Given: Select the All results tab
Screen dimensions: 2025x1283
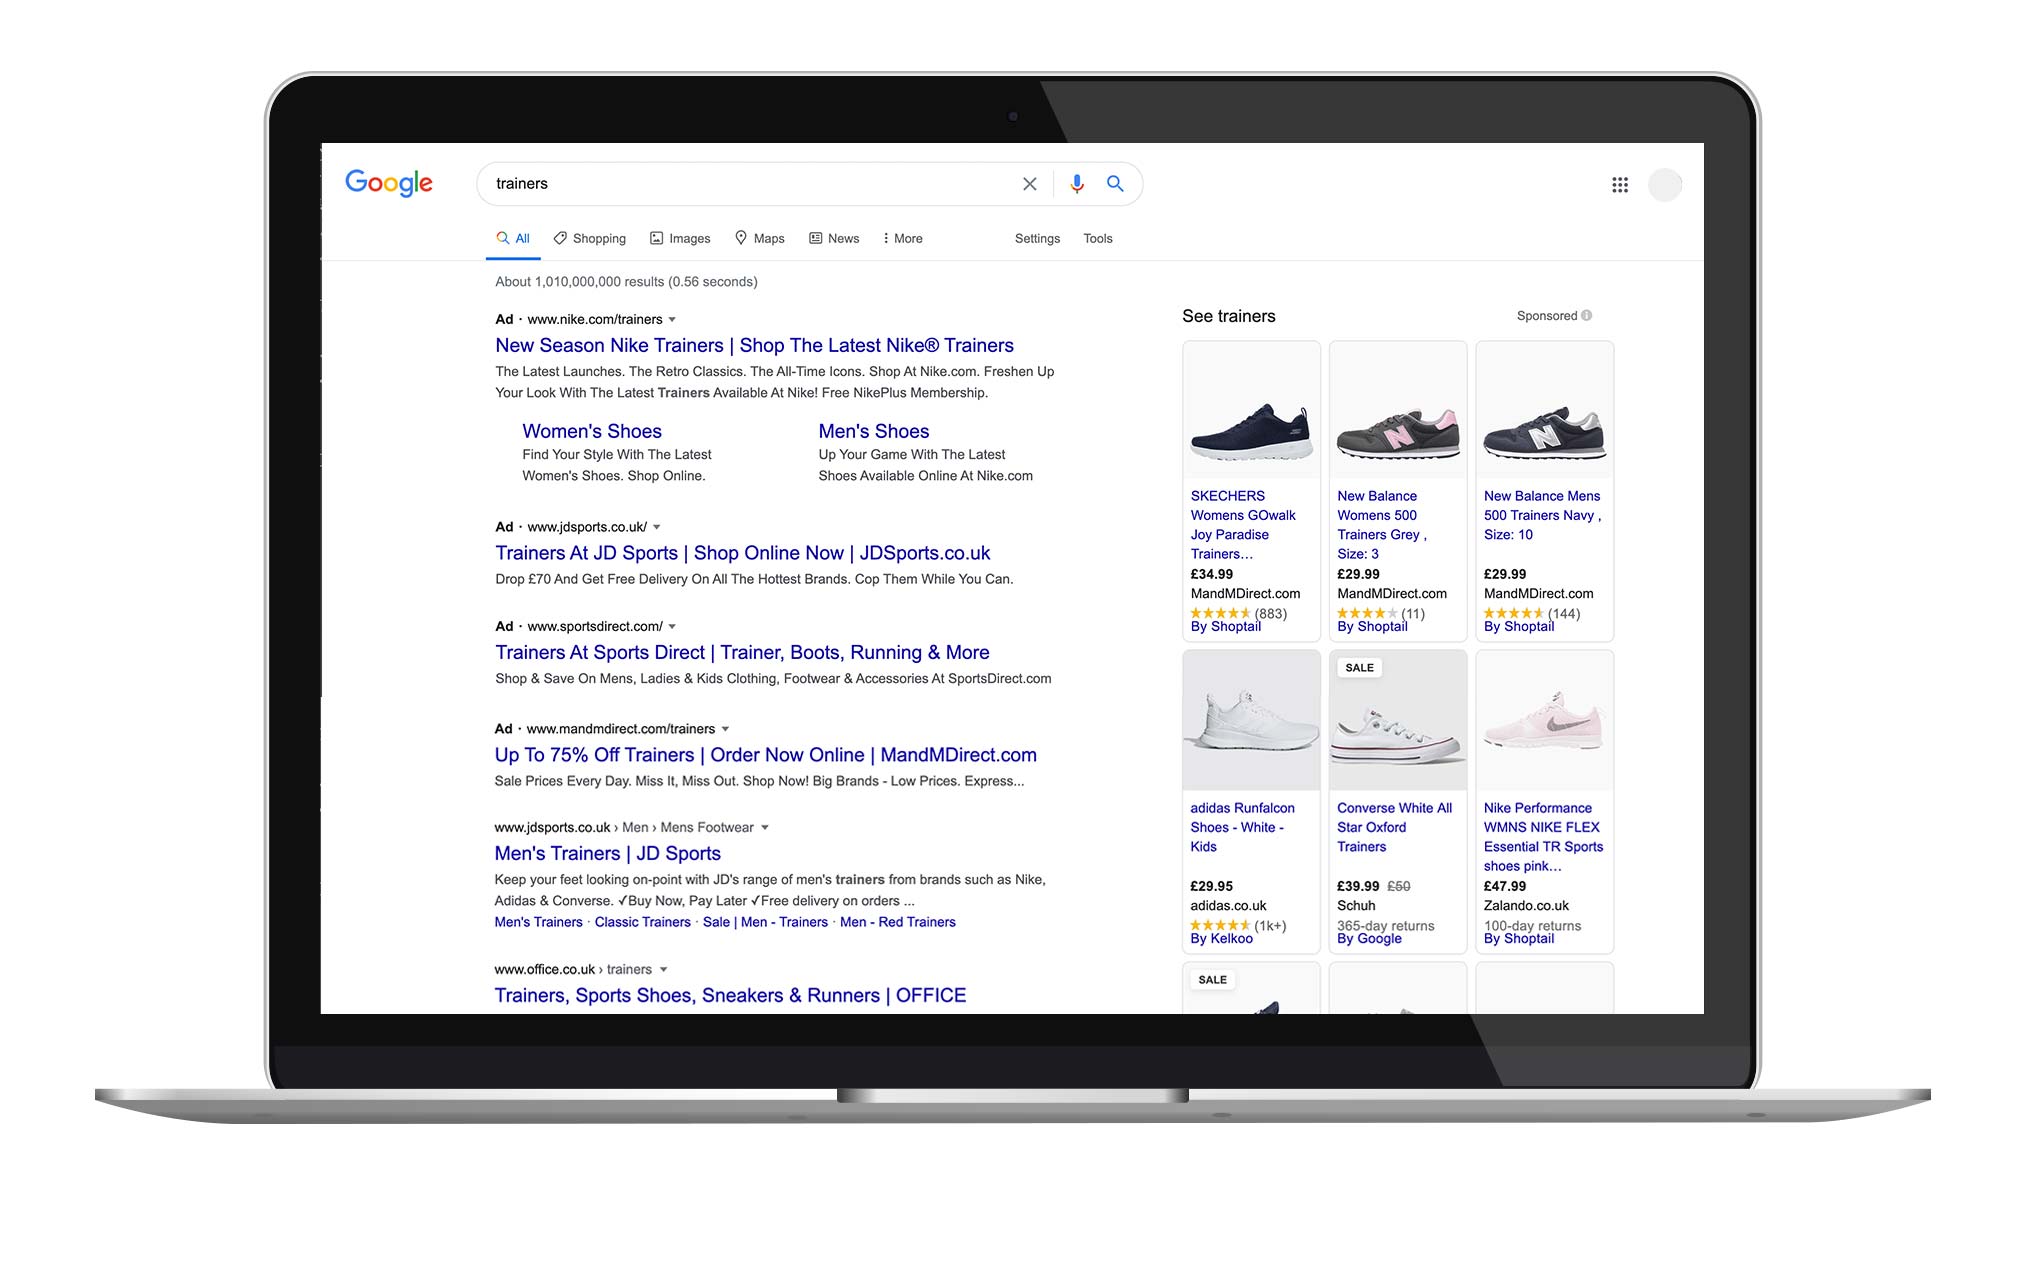Looking at the screenshot, I should point(513,238).
